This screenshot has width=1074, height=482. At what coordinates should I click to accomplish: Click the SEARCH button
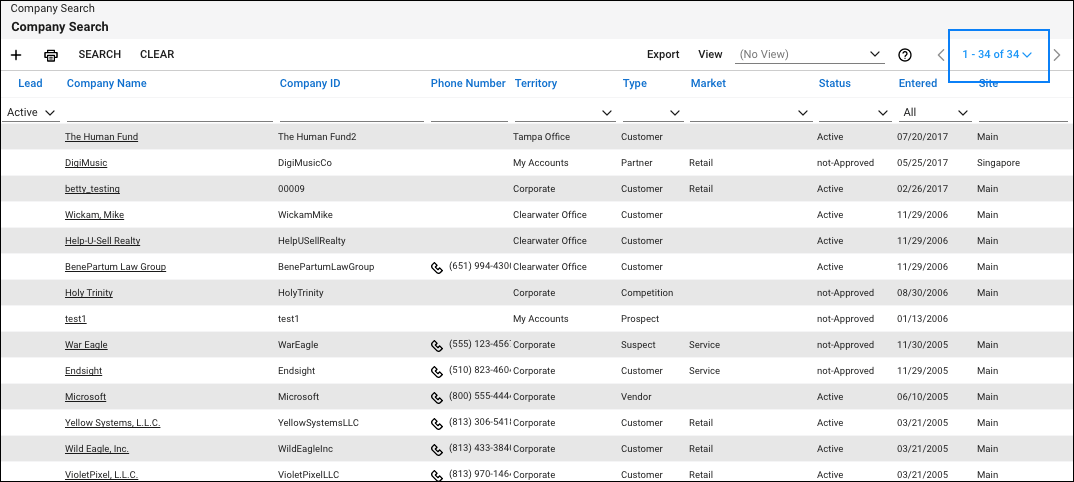click(99, 54)
